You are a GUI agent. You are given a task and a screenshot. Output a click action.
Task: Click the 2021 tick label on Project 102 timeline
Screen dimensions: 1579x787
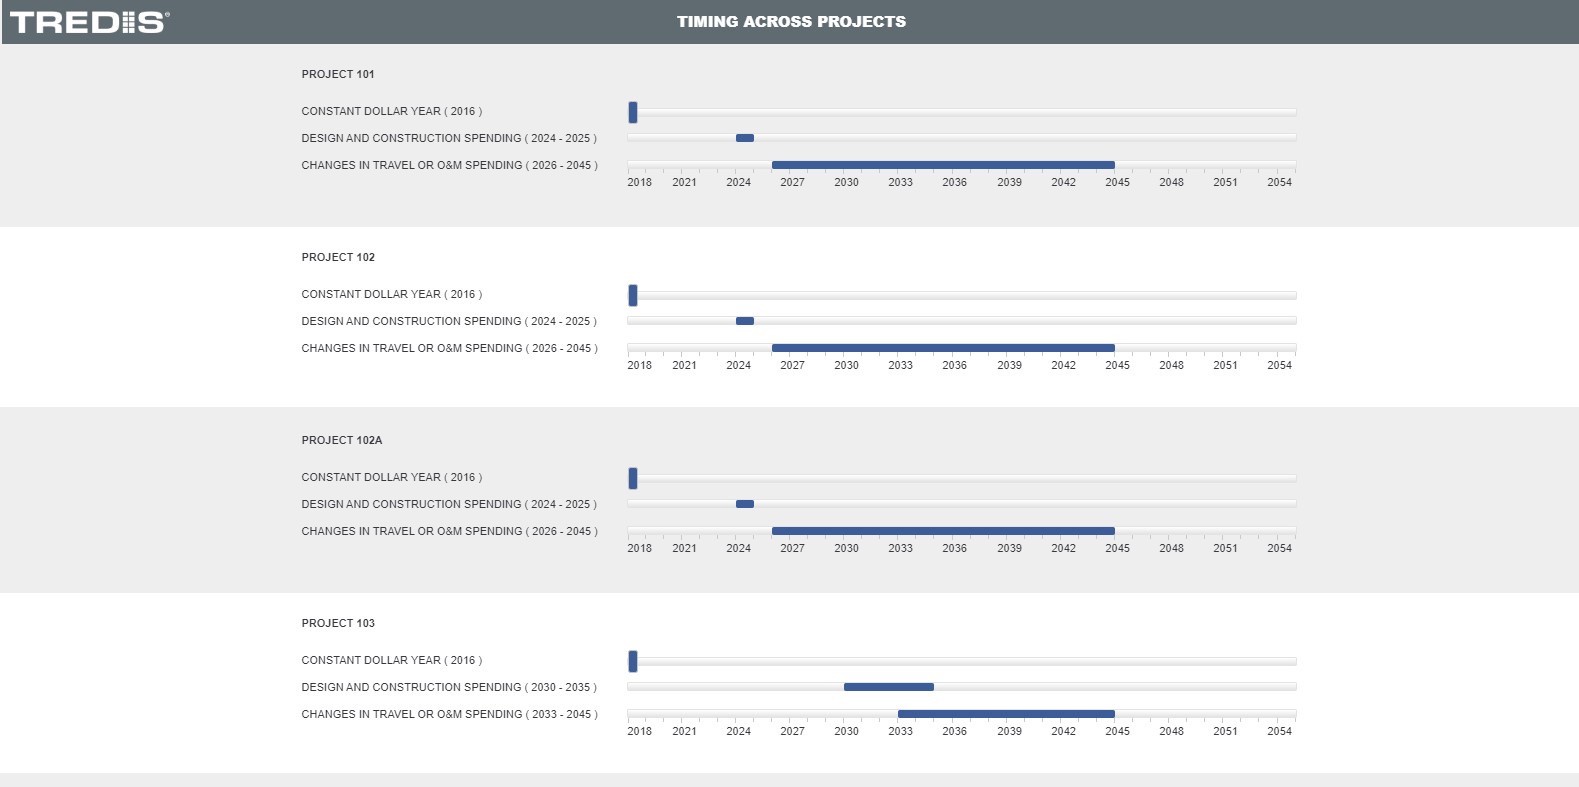pos(684,366)
